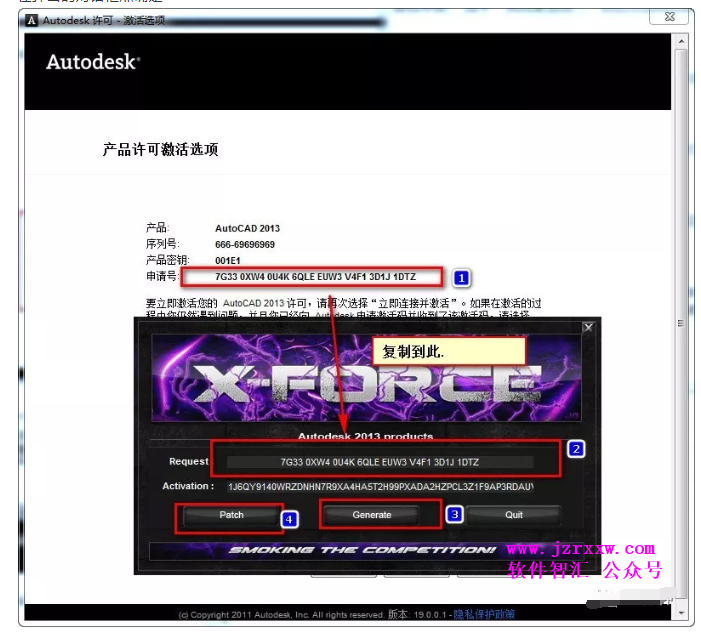Screen dimensions: 701x635
Task: Click the Generate button in X-Force
Action: point(372,515)
